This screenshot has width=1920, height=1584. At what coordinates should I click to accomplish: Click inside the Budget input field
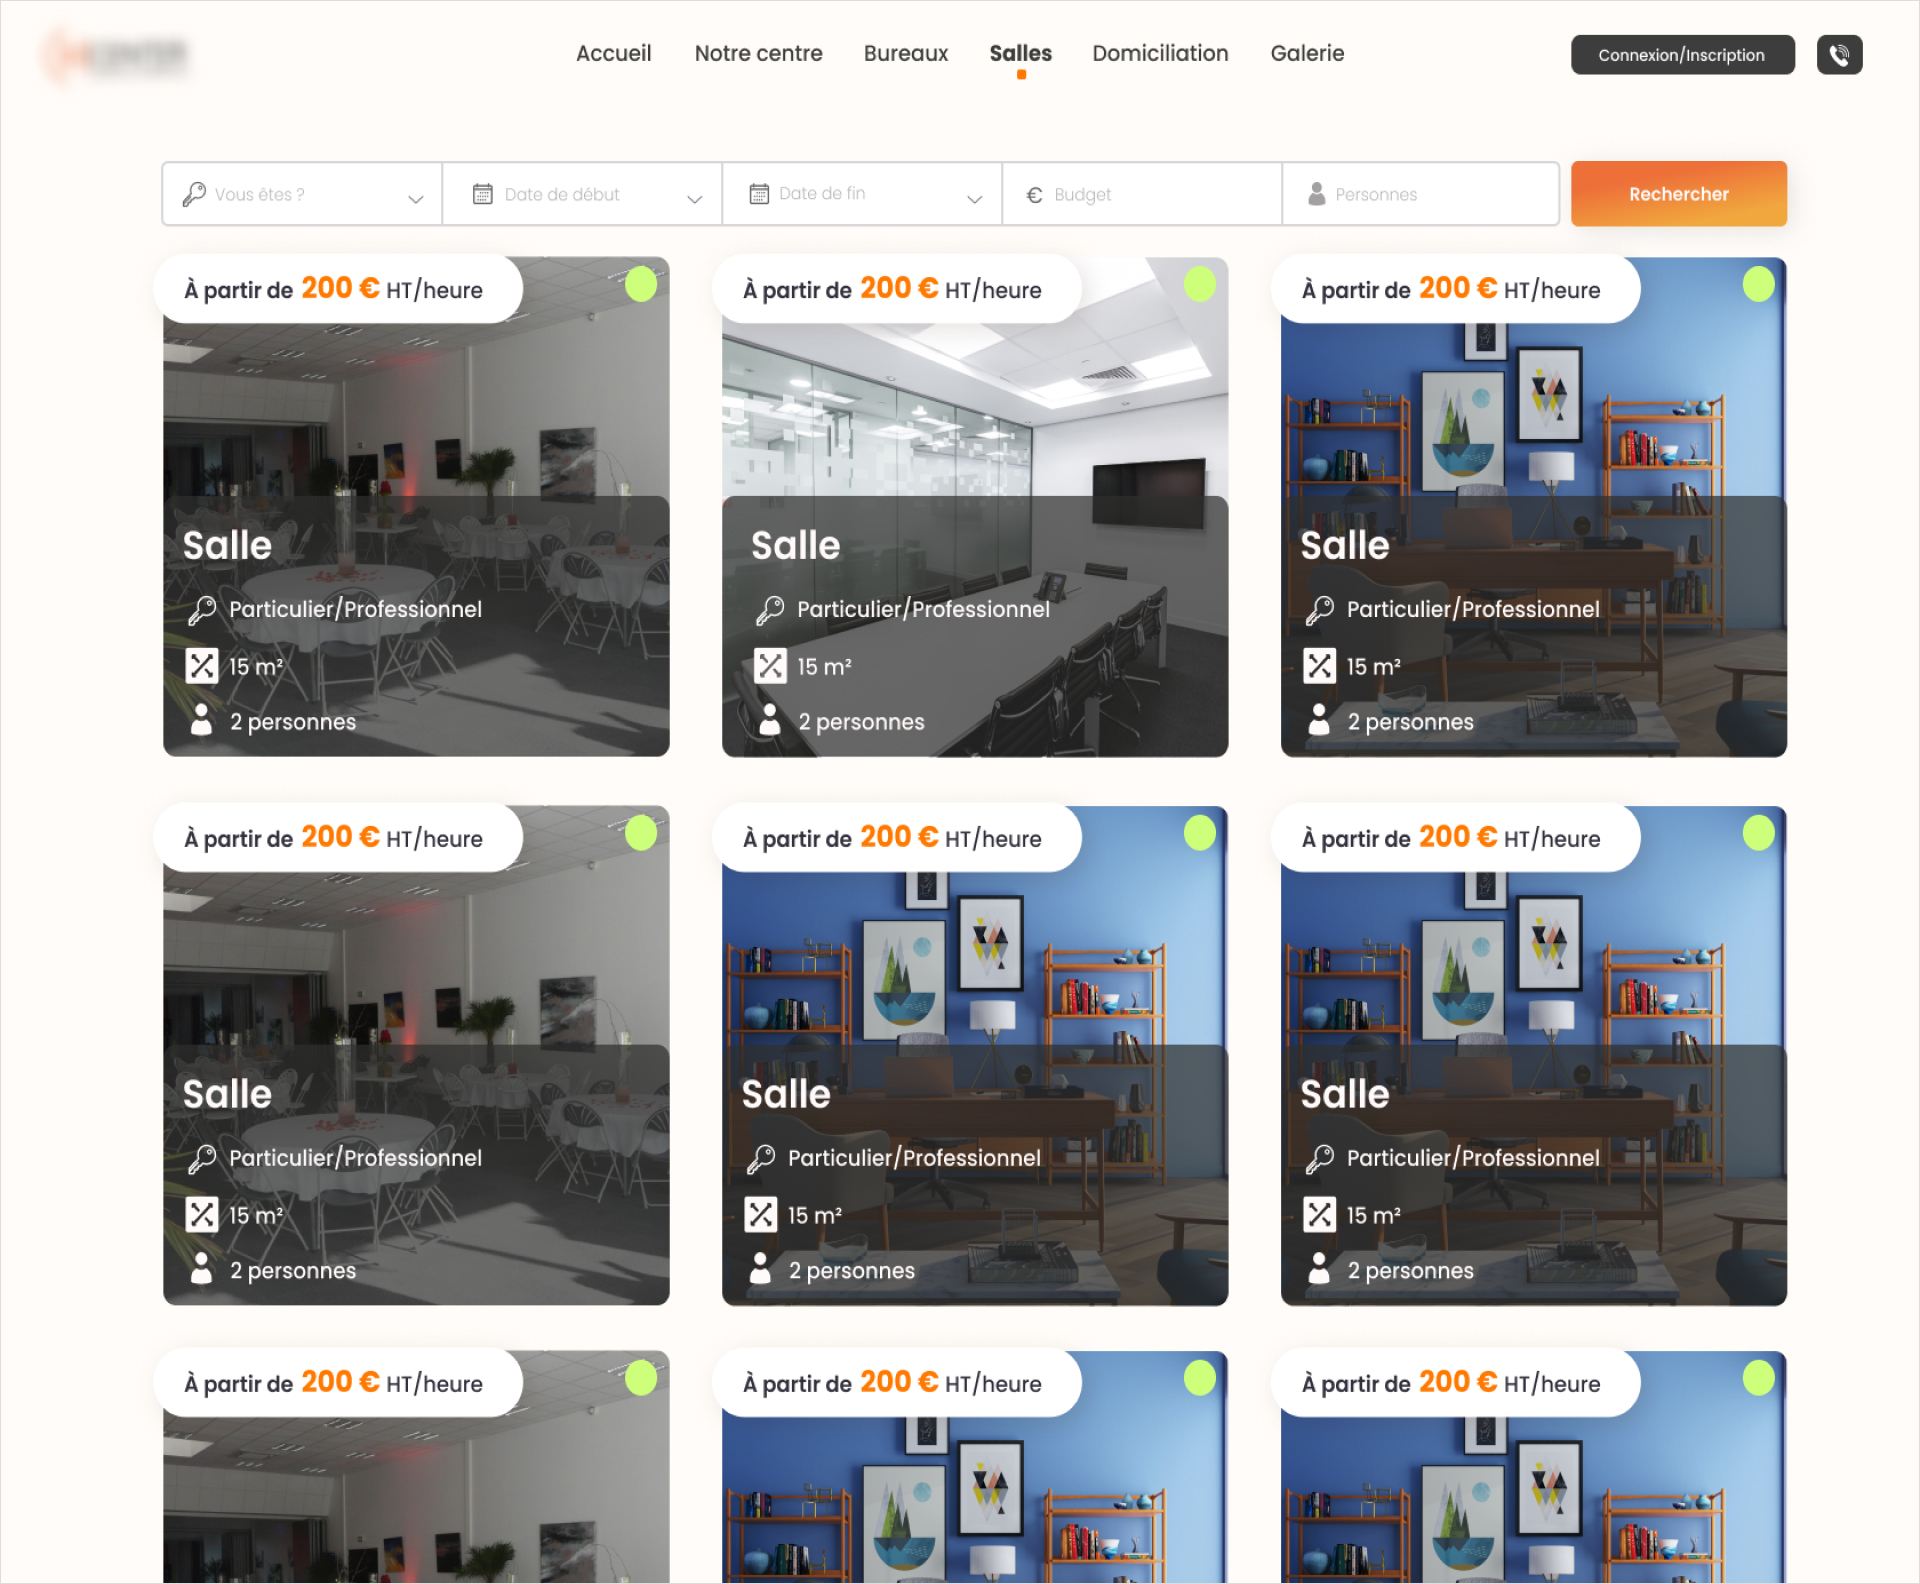click(x=1142, y=194)
